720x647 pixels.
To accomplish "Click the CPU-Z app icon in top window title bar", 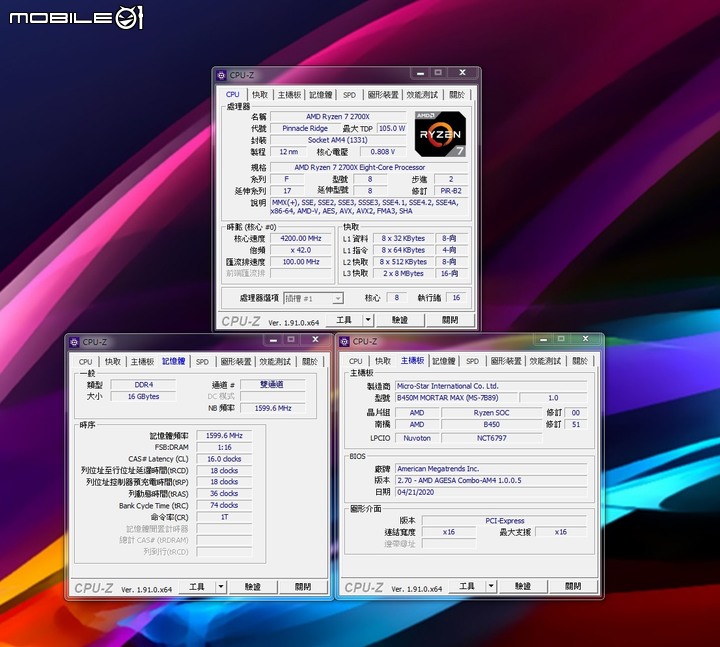I will (222, 75).
